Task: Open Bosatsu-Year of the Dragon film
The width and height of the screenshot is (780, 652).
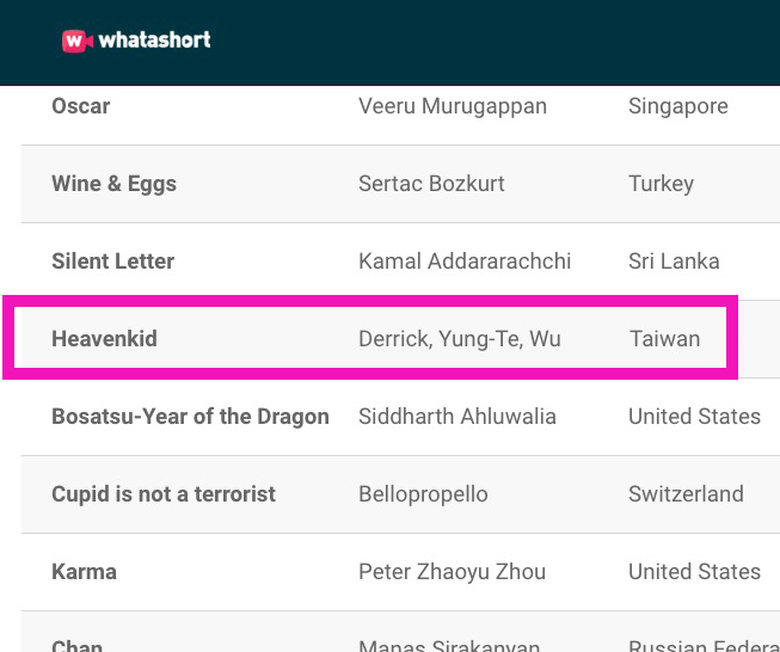Action: [x=190, y=416]
